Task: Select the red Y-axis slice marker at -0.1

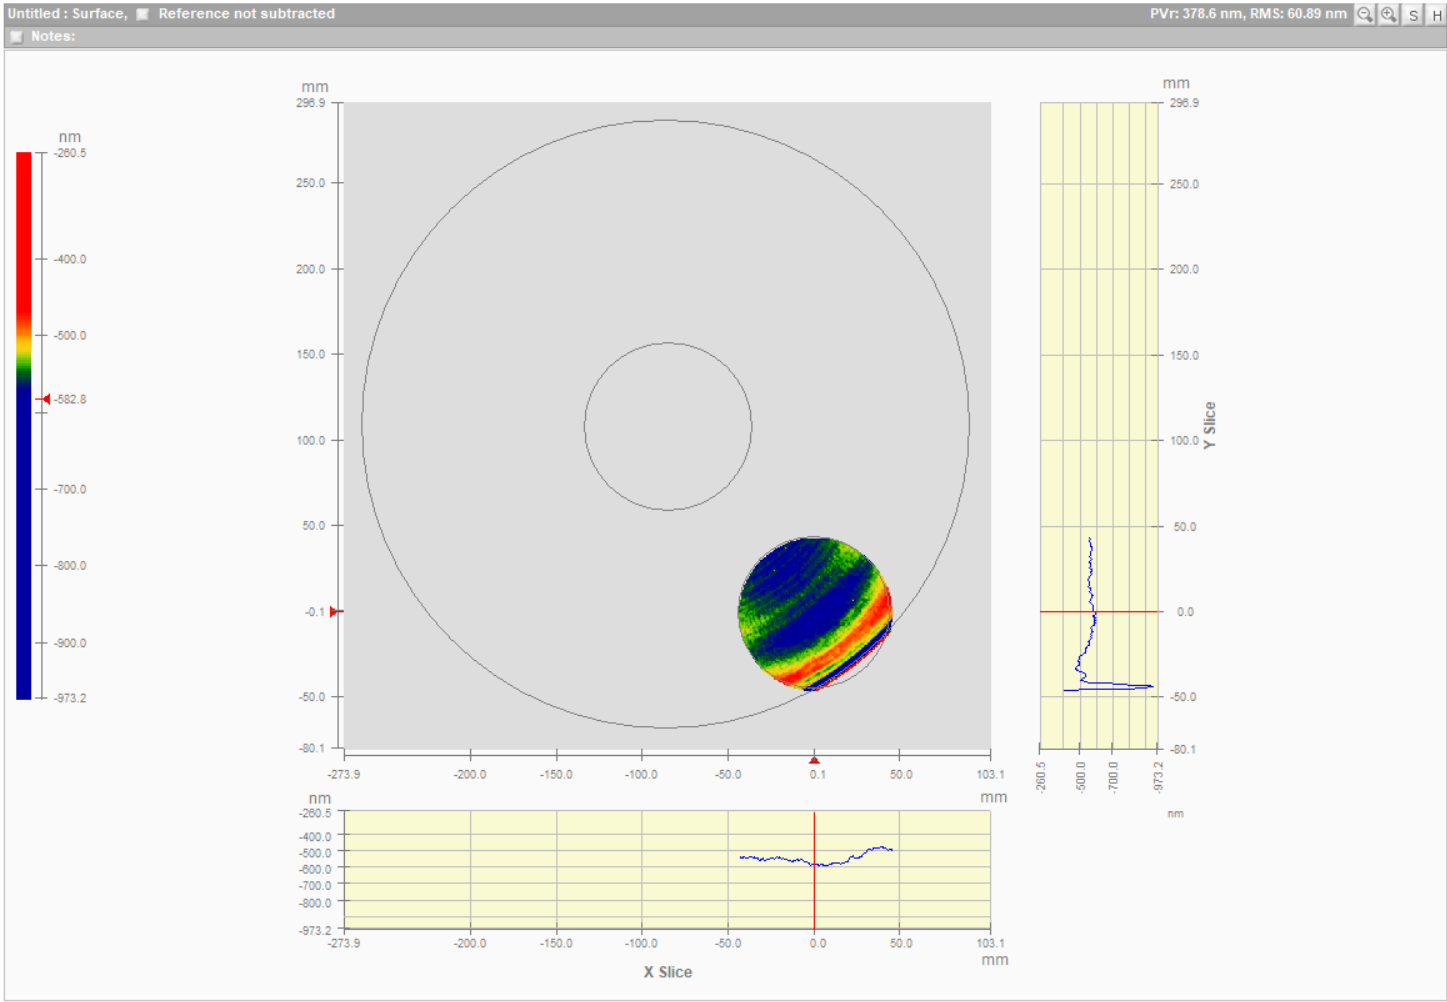Action: click(x=335, y=611)
